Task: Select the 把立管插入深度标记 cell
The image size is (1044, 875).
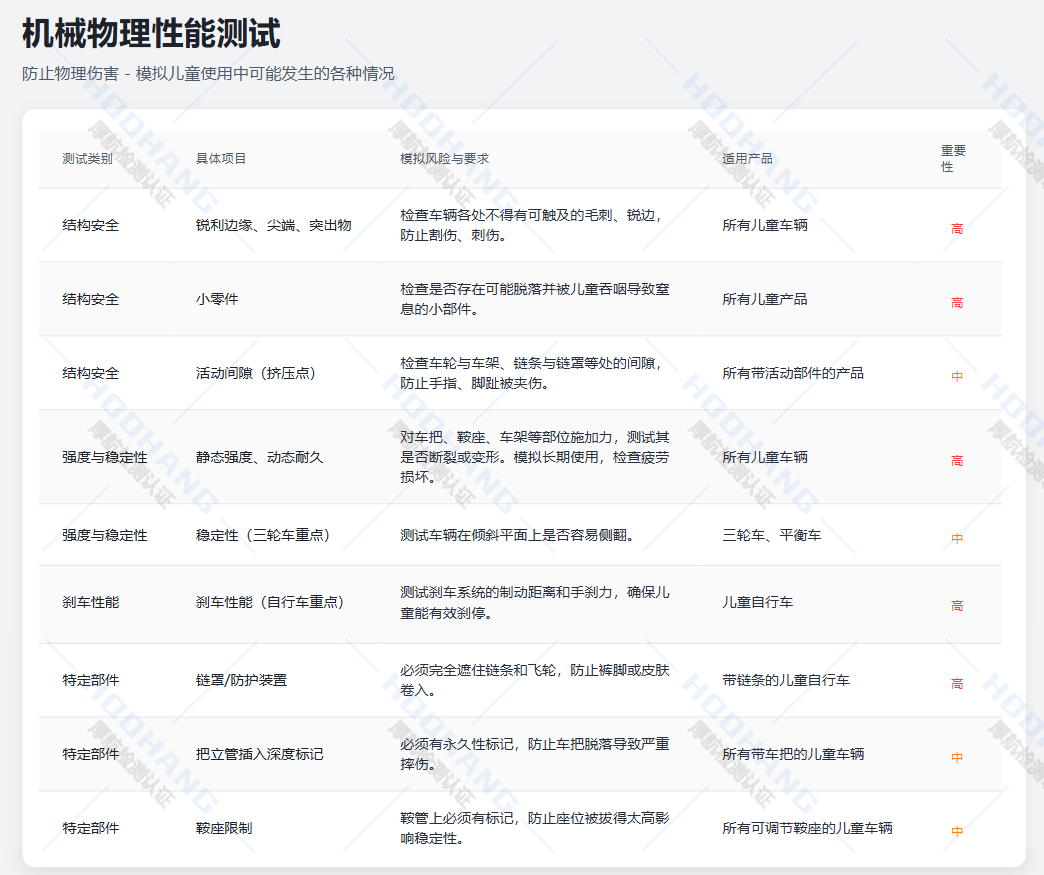Action: (260, 754)
